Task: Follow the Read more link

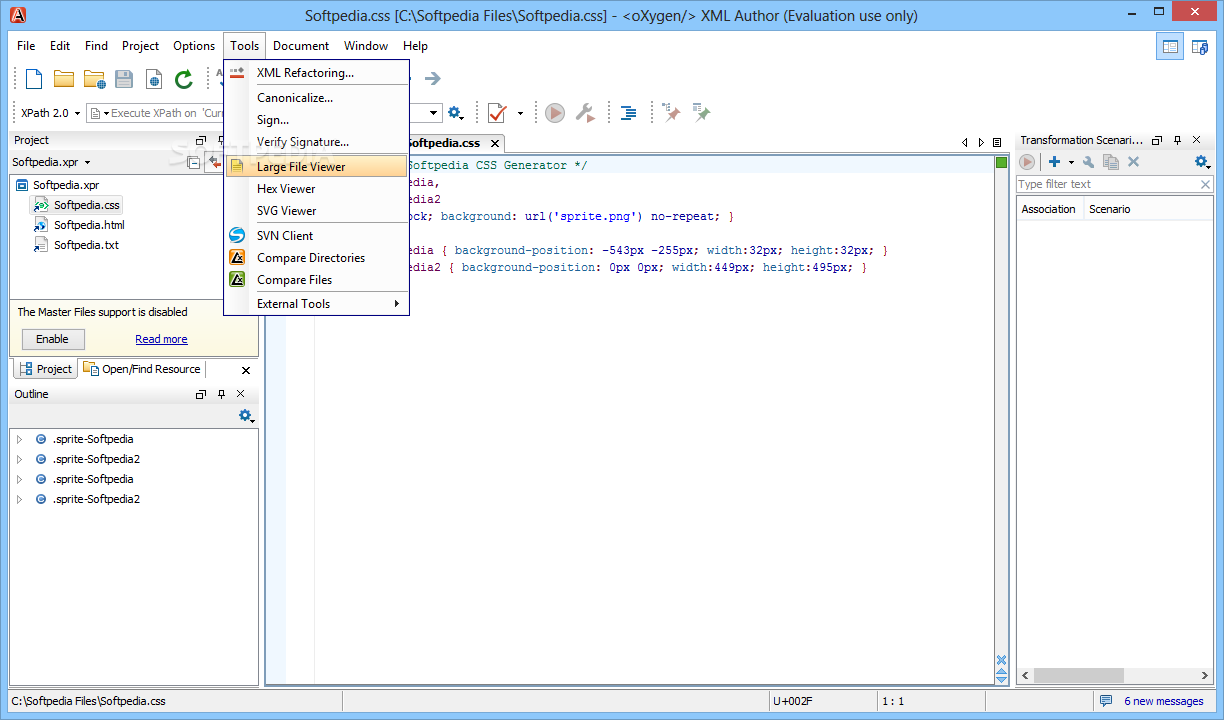Action: point(161,339)
